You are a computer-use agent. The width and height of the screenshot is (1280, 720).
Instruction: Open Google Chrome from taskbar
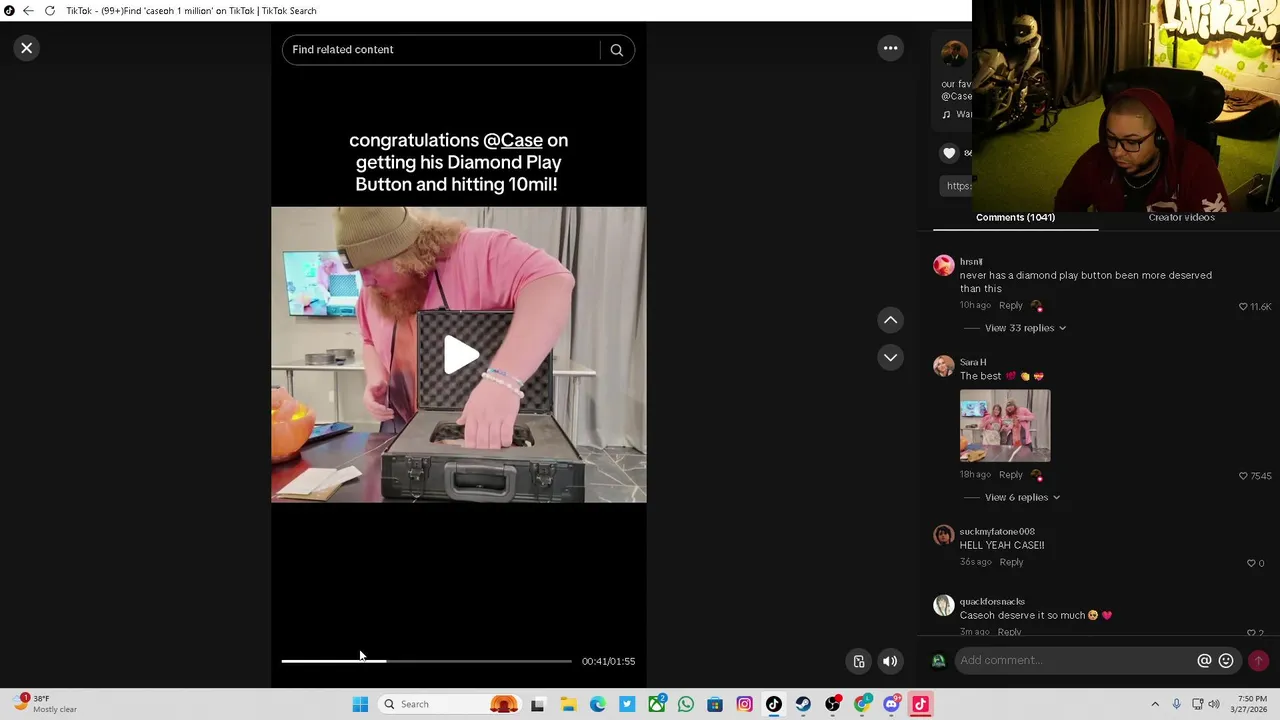862,704
